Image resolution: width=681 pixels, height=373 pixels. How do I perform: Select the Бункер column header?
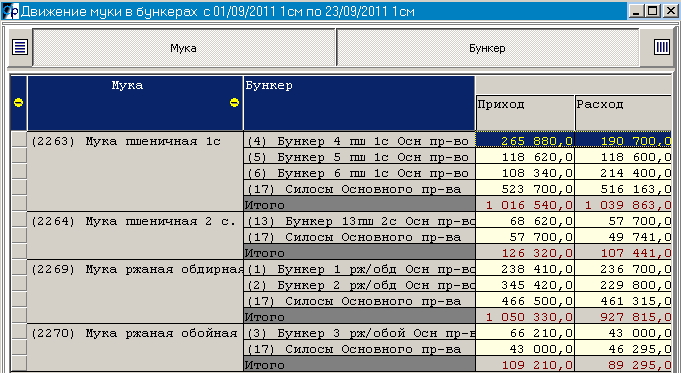coord(359,103)
